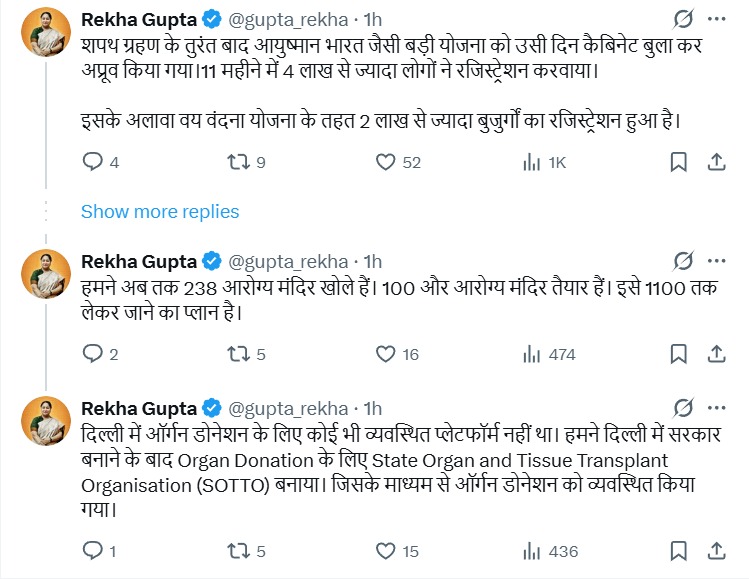This screenshot has width=749, height=579.
Task: Share the Ayushman Bharat tweet
Action: click(x=716, y=162)
